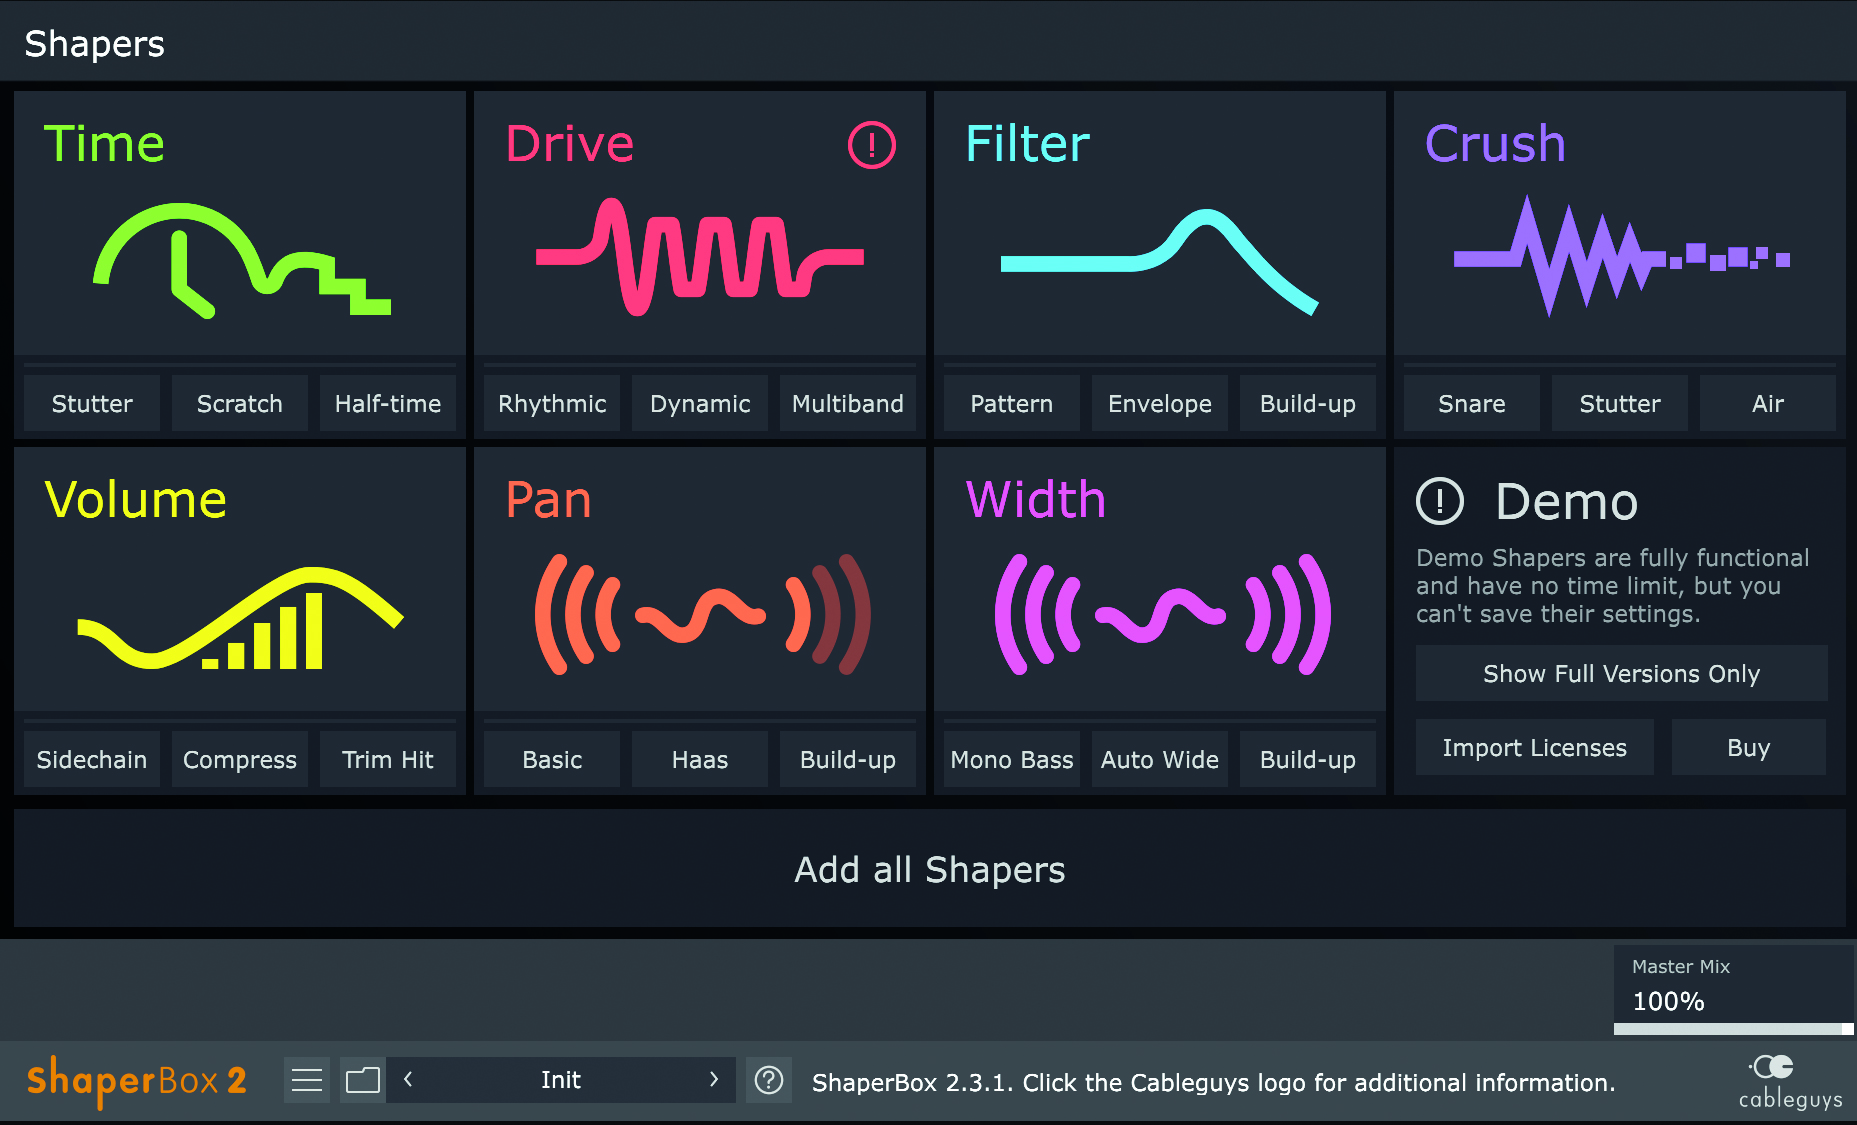Load Pan Haas preset
1857x1125 pixels.
tap(700, 760)
